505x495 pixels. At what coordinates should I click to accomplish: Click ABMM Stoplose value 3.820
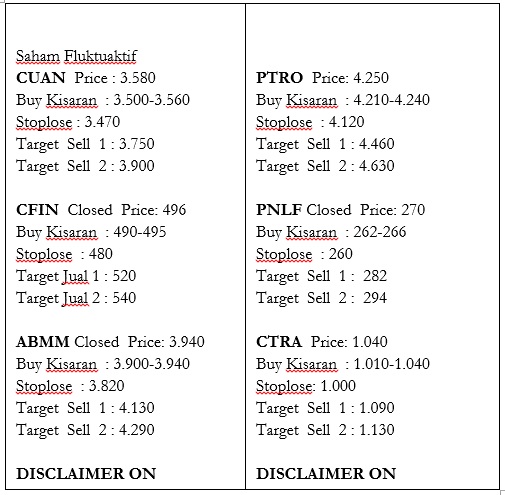coord(107,386)
